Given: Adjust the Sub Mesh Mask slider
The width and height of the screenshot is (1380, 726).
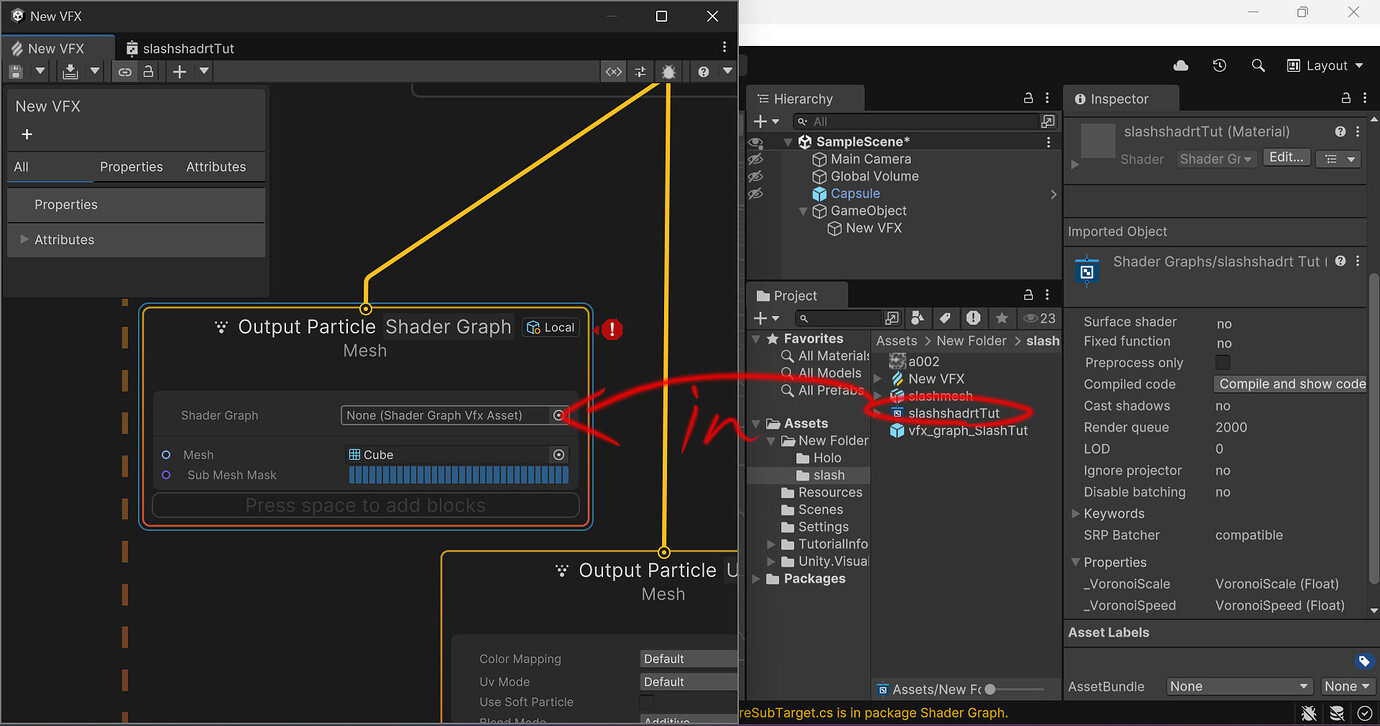Looking at the screenshot, I should click(459, 474).
